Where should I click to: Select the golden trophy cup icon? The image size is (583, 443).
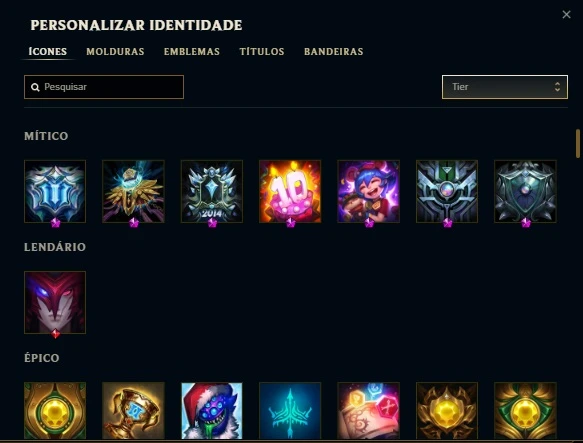(x=133, y=411)
